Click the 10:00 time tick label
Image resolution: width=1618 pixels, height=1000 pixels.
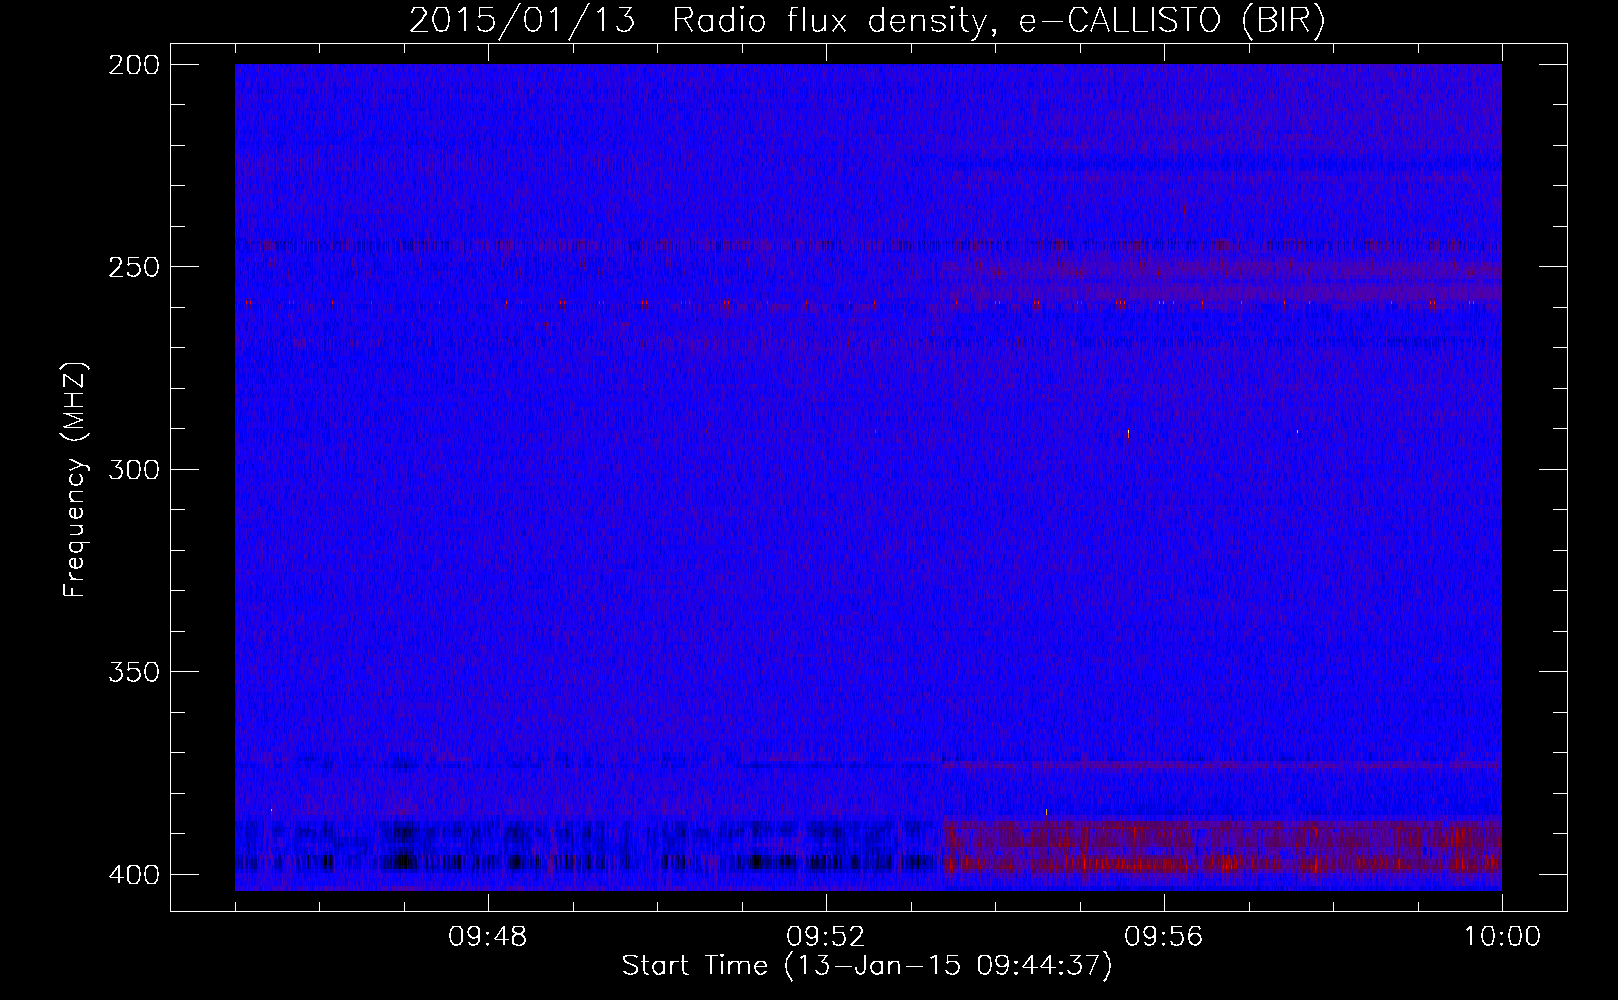pyautogui.click(x=1502, y=937)
